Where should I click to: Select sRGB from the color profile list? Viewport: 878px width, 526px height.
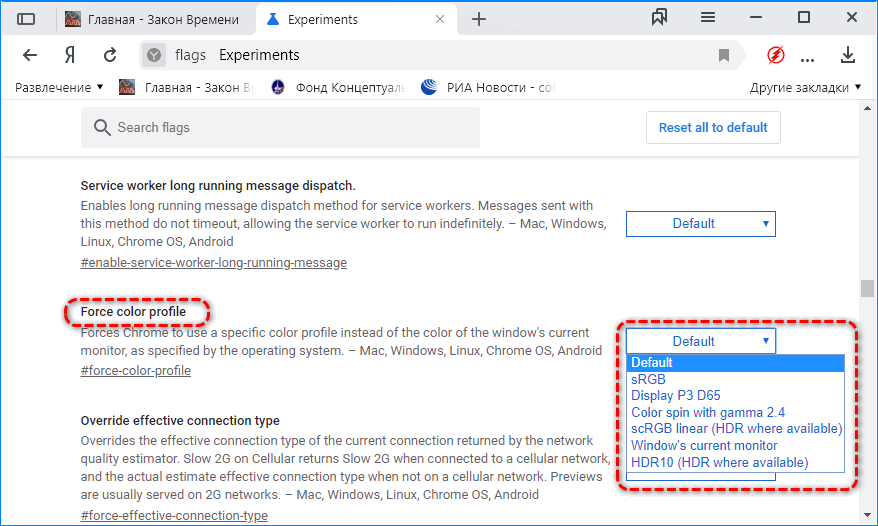coord(648,379)
